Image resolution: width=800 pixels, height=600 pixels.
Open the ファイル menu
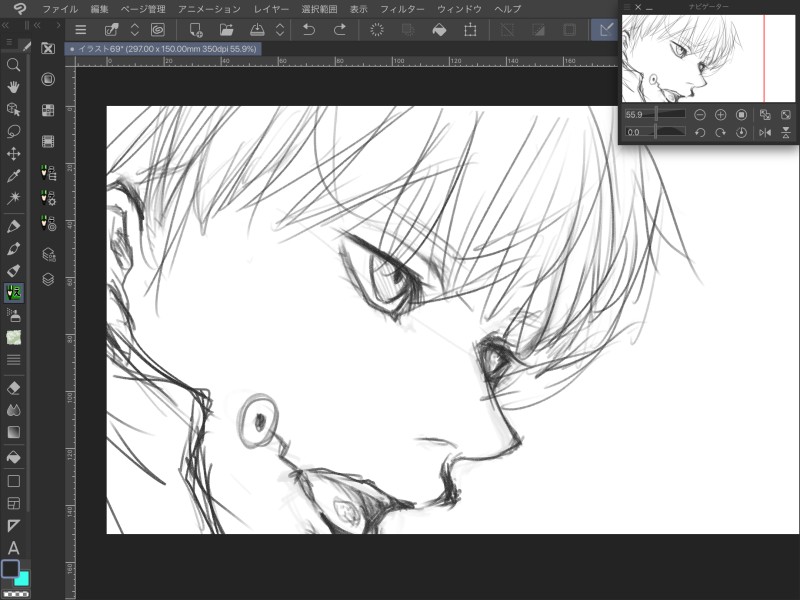tap(60, 9)
